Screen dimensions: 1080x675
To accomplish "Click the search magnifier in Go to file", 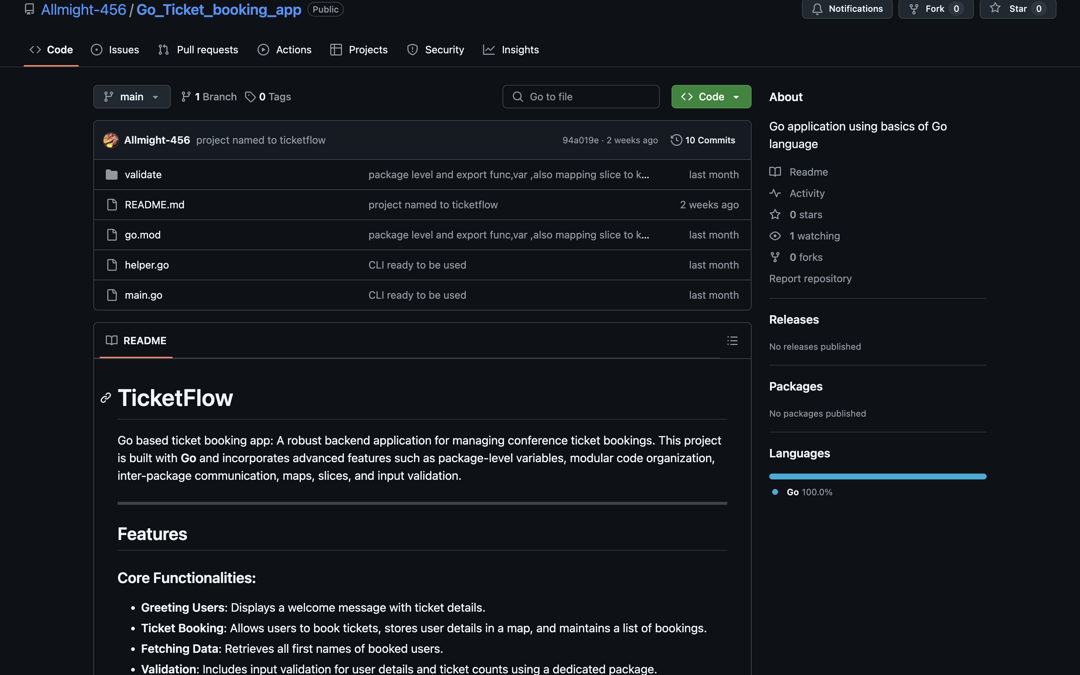I will coord(518,97).
